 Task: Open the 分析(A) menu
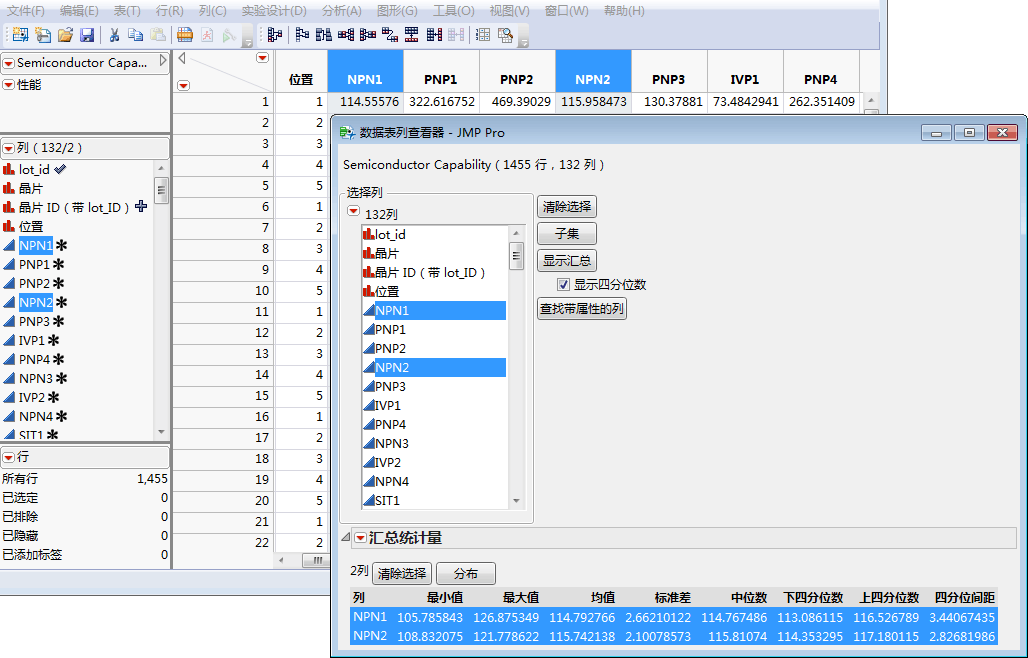pos(341,11)
